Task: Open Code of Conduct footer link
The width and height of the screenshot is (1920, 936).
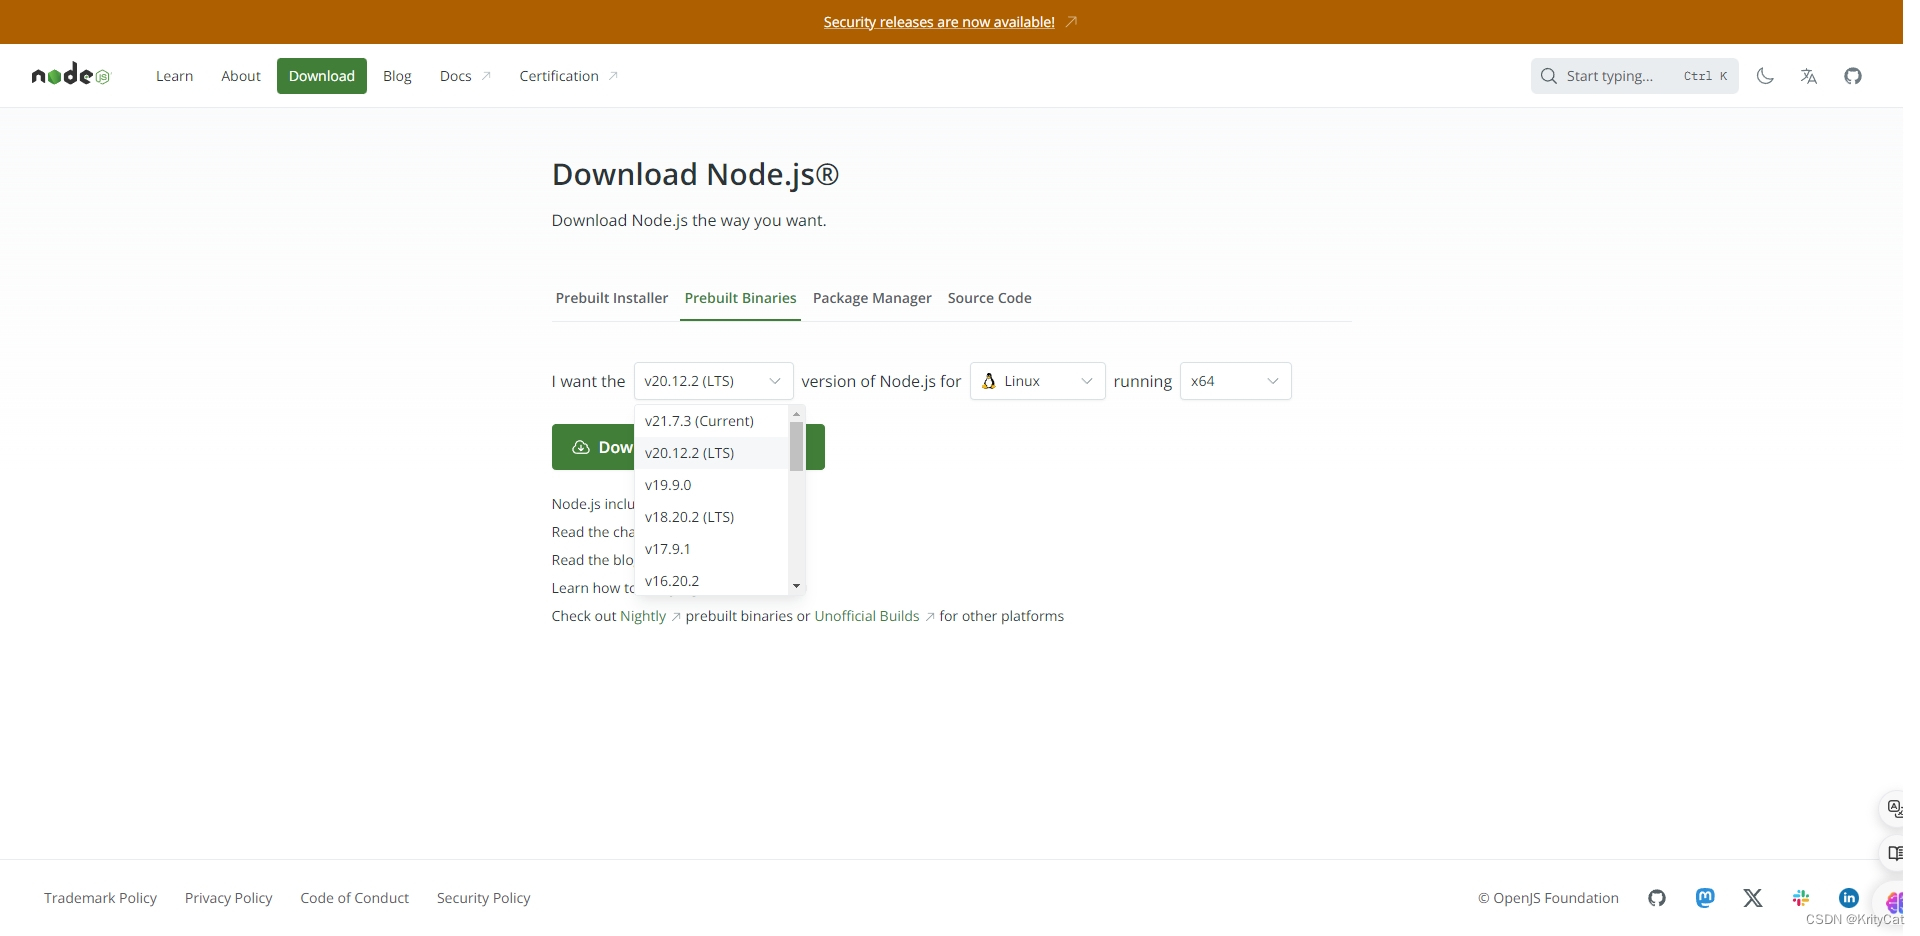Action: (354, 898)
